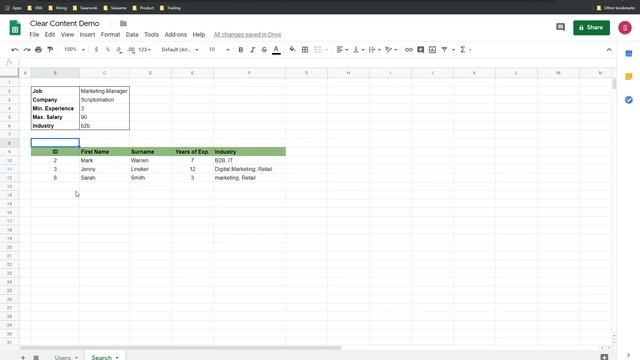
Task: Toggle strikethrough formatting
Action: pyautogui.click(x=264, y=50)
